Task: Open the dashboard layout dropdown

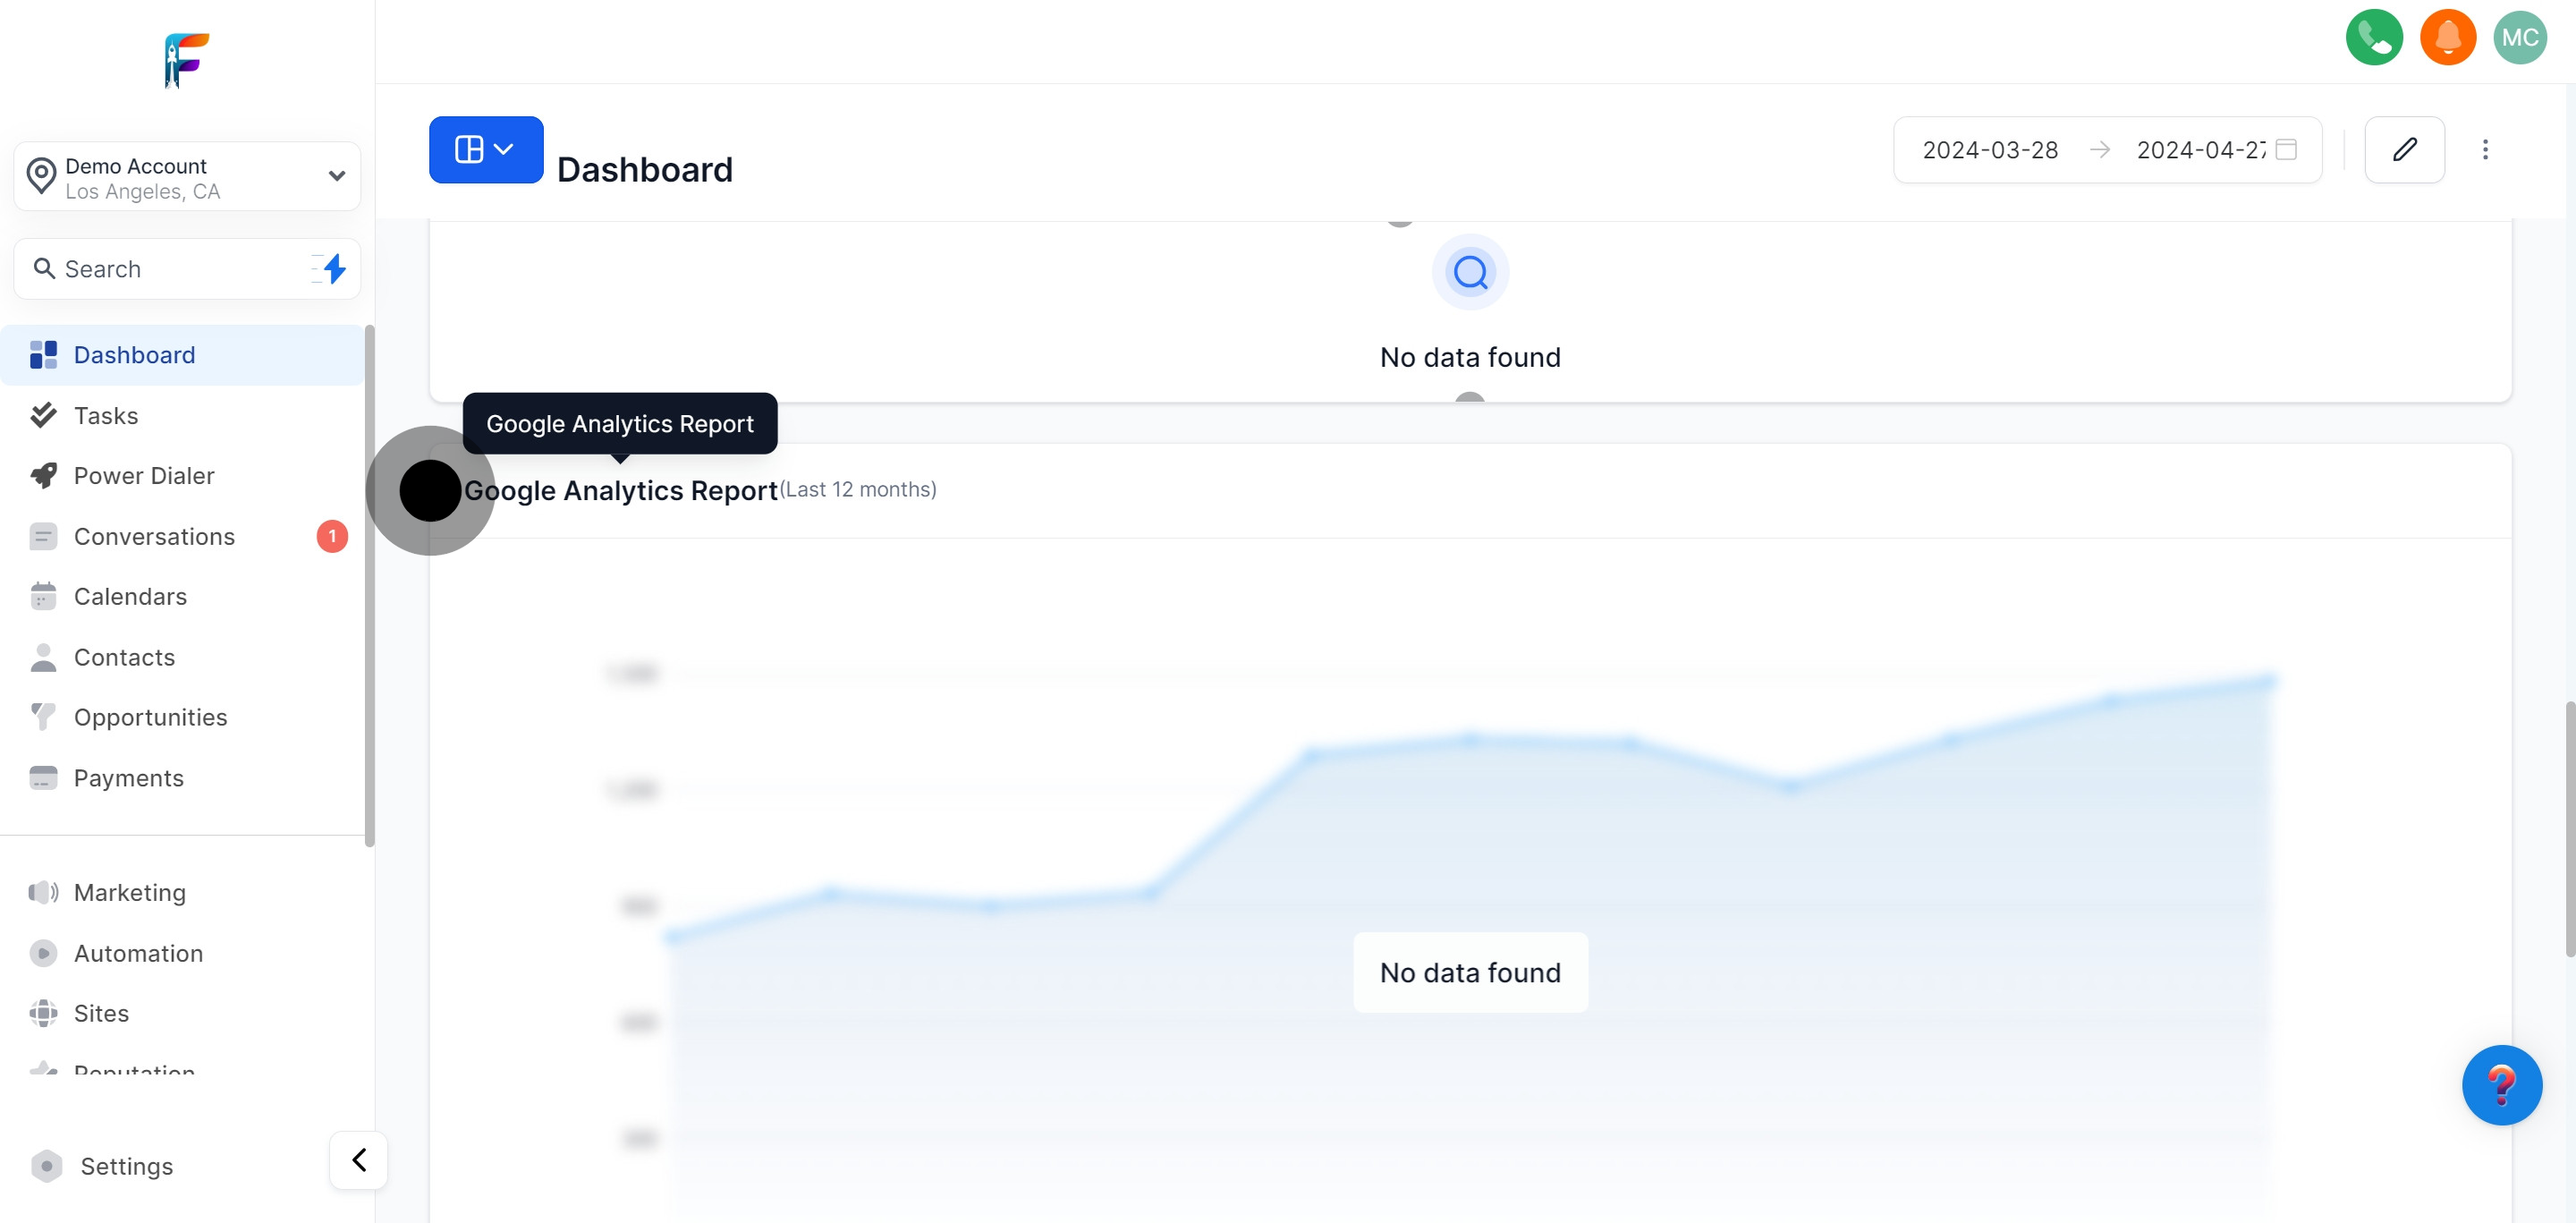Action: coord(486,149)
